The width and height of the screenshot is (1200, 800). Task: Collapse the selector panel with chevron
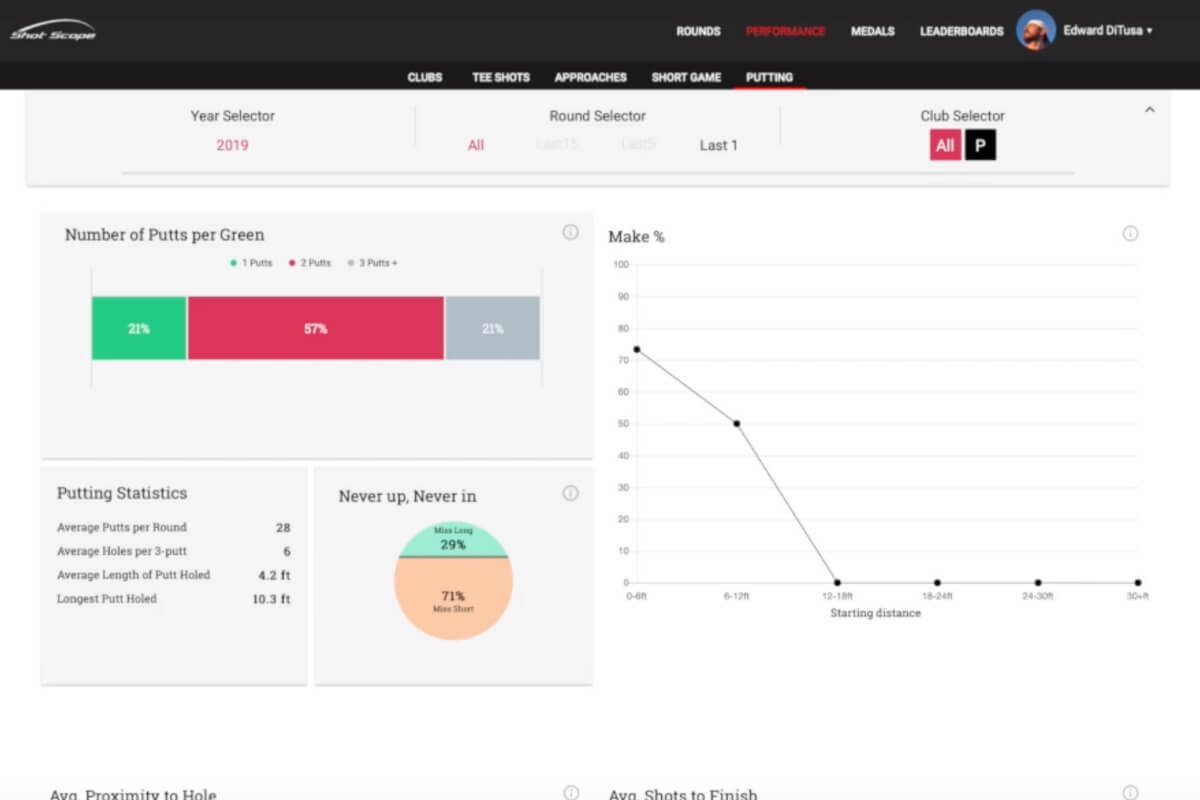point(1149,110)
